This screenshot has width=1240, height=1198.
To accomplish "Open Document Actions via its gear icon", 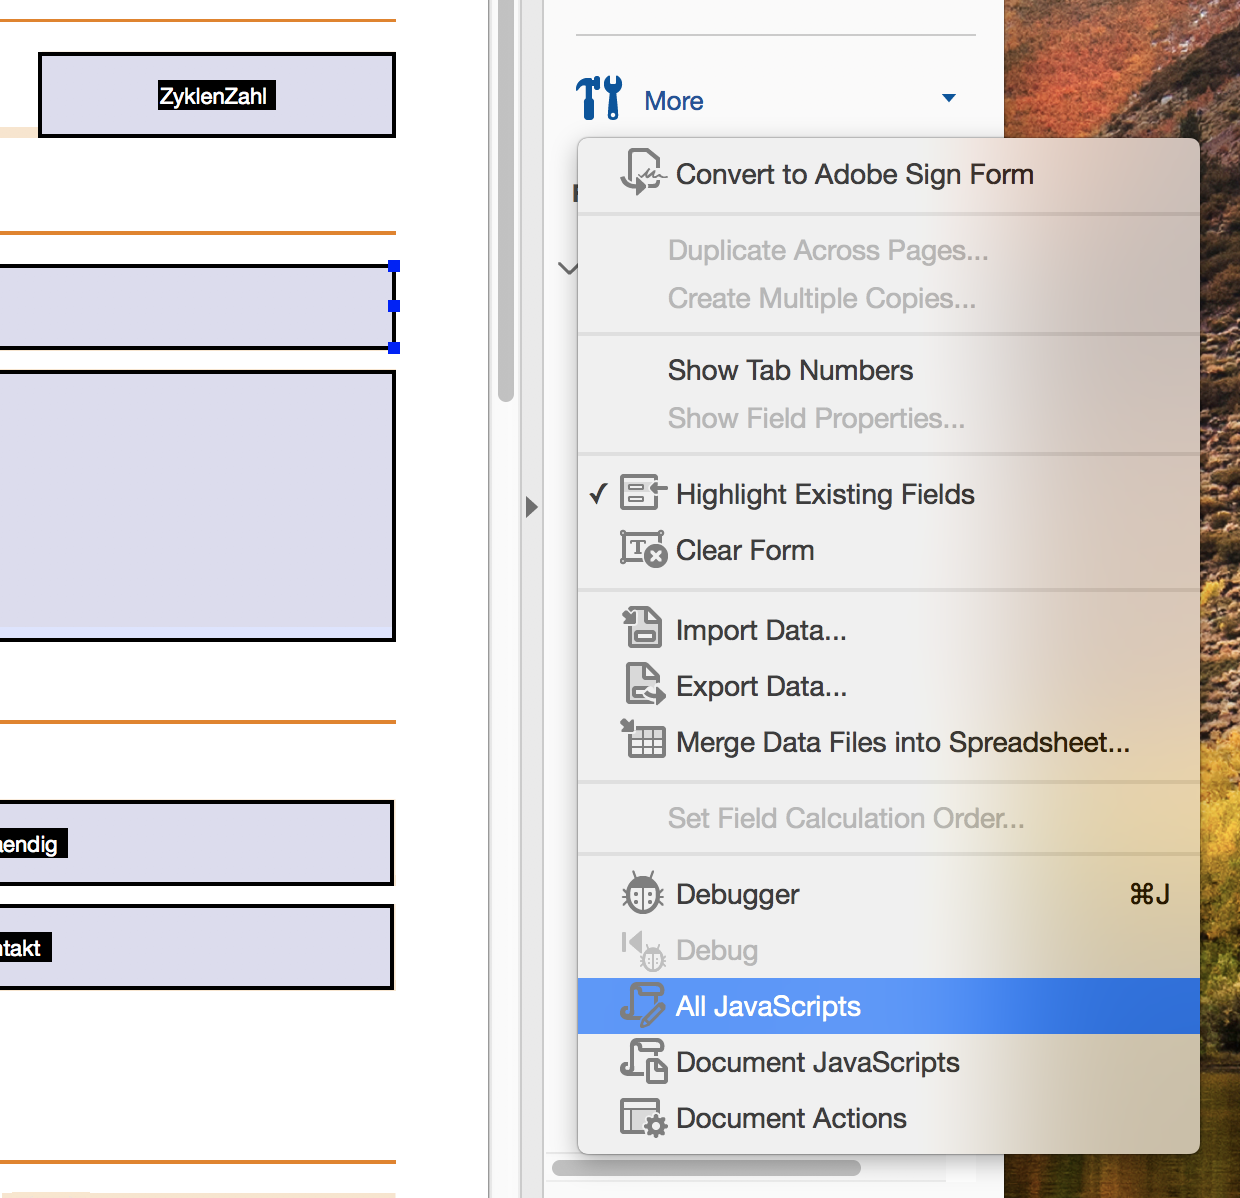I will coord(644,1117).
